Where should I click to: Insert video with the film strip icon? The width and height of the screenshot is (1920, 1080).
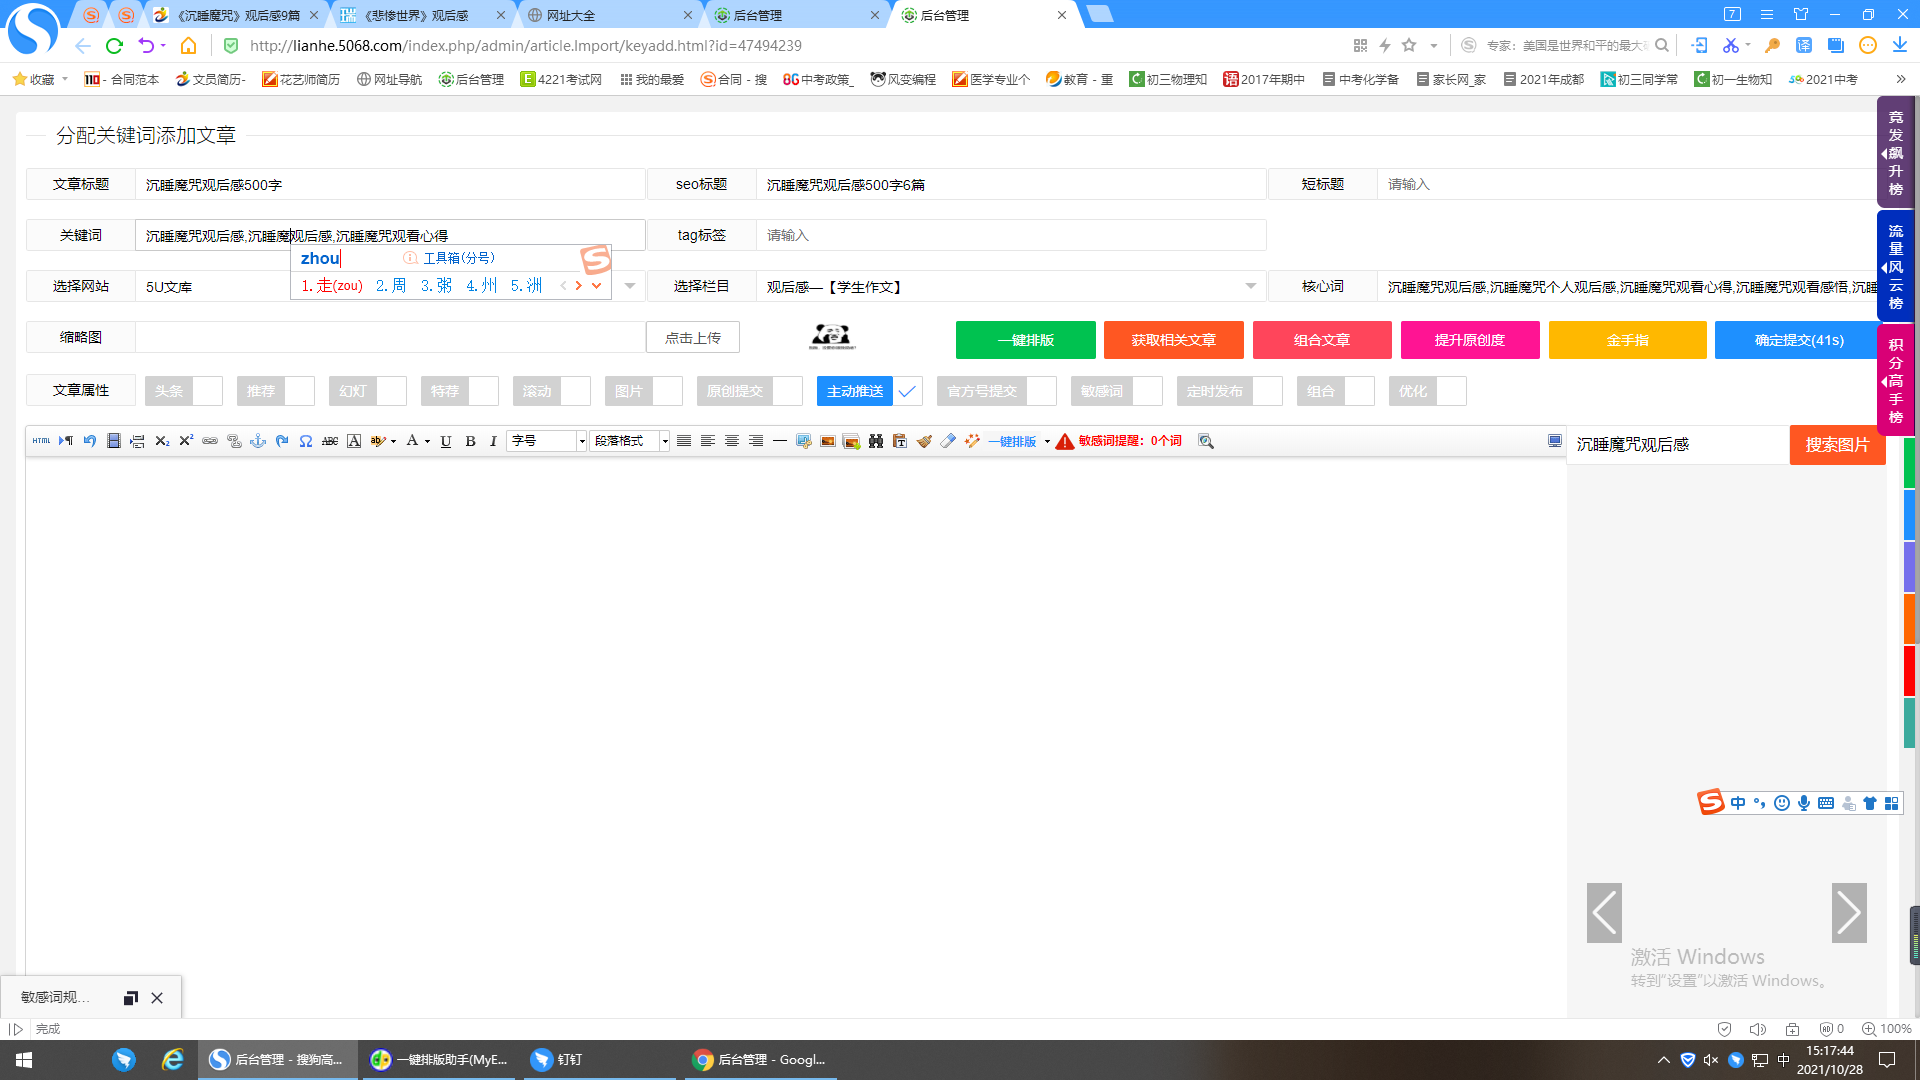pyautogui.click(x=114, y=441)
